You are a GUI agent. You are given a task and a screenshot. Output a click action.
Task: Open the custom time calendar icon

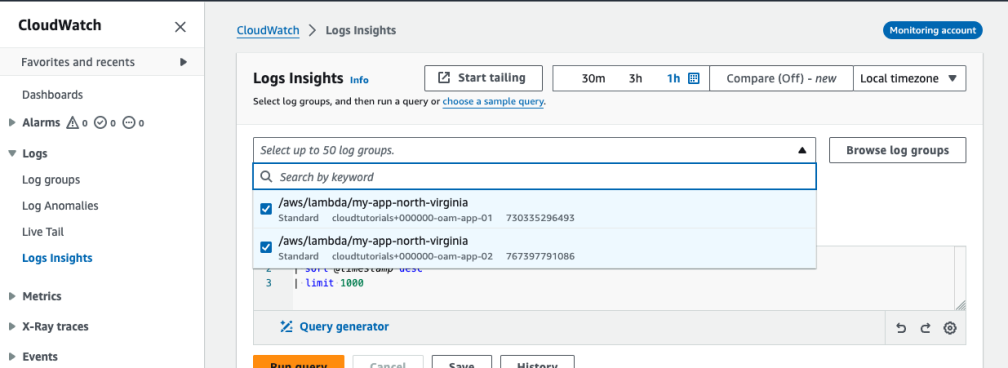[x=694, y=78]
